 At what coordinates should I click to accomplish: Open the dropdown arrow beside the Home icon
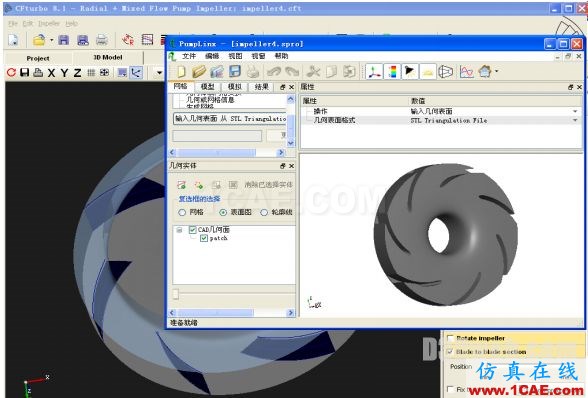497,71
